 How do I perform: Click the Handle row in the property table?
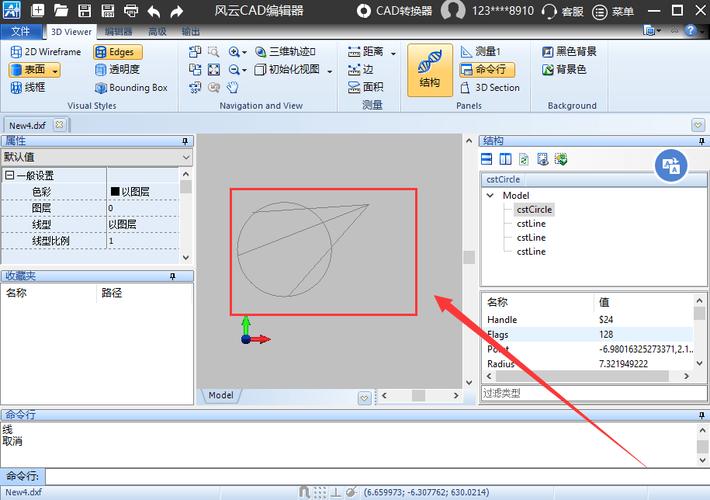pos(589,319)
